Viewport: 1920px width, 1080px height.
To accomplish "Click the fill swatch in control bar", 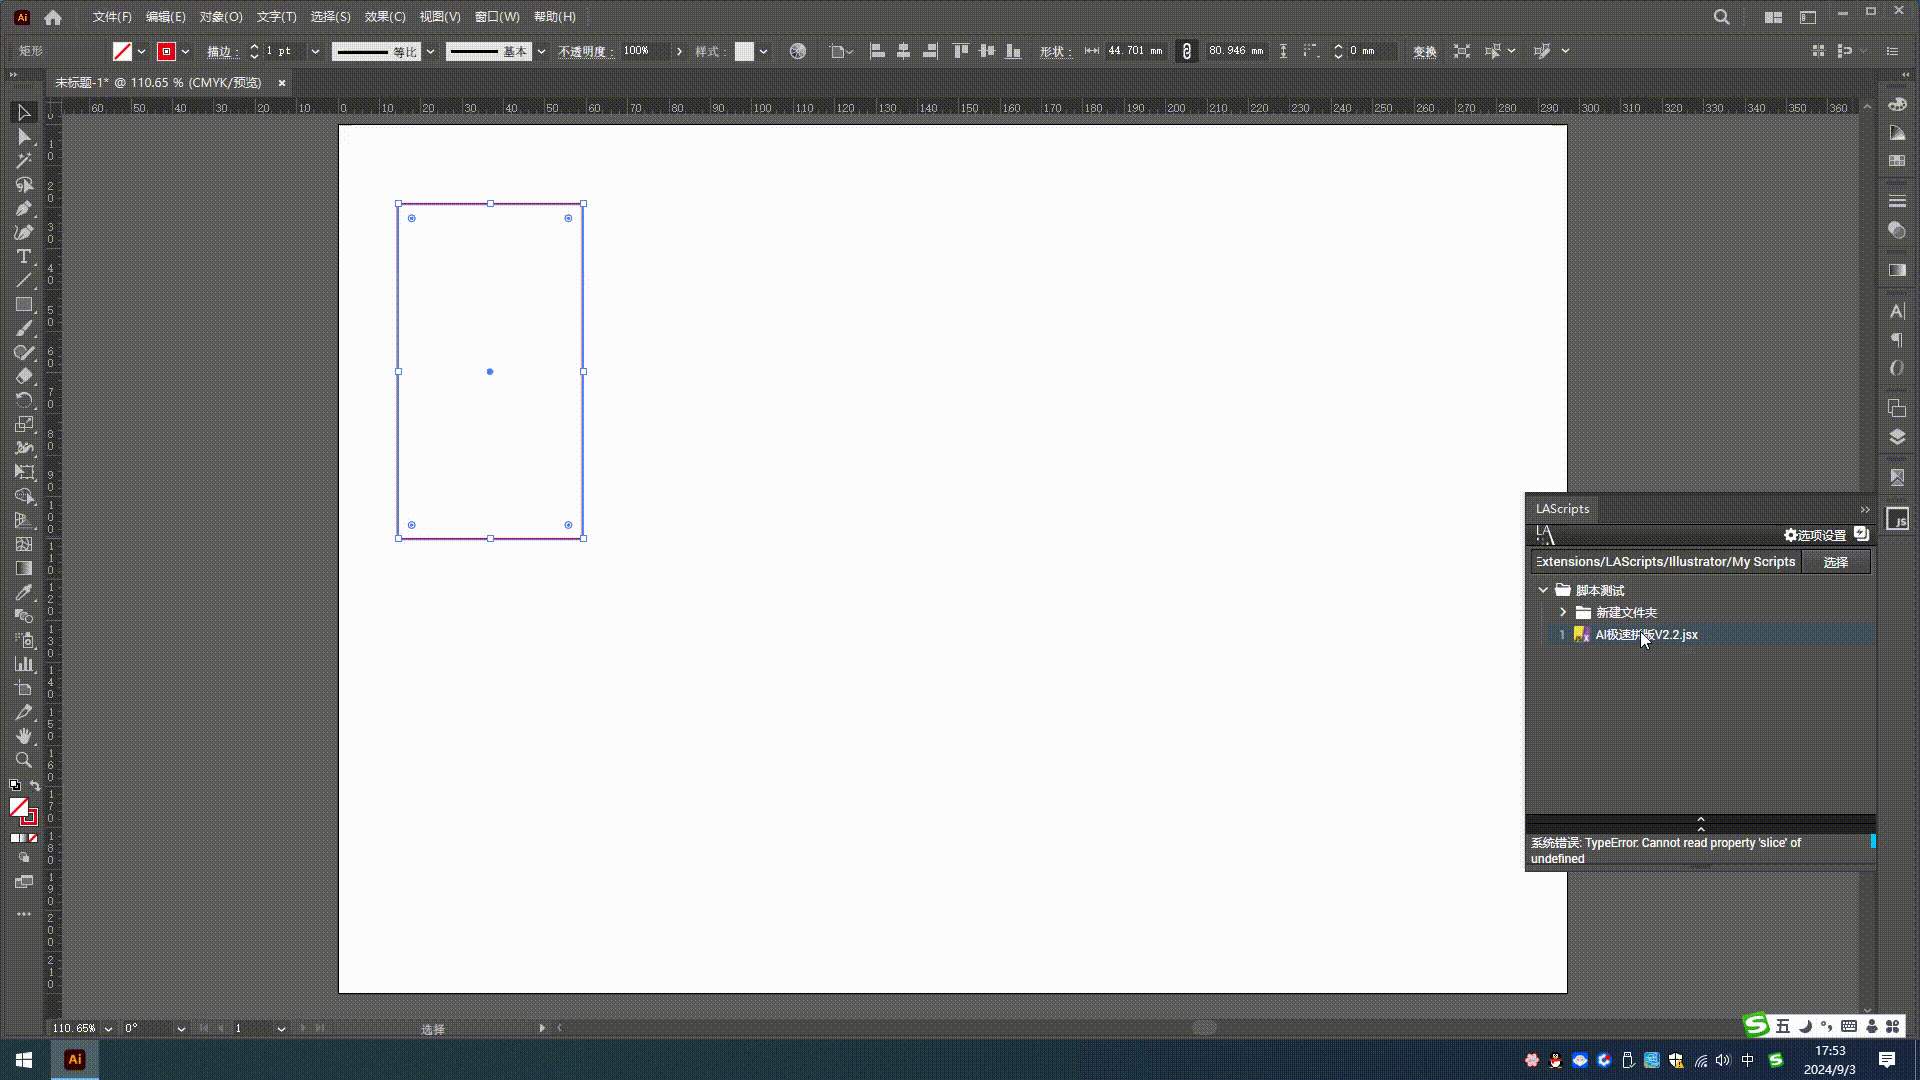I will coord(122,51).
